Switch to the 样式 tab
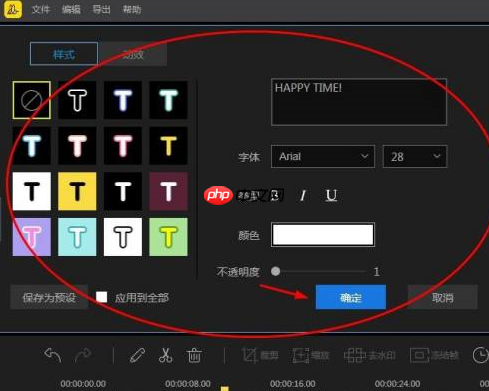 pyautogui.click(x=64, y=54)
